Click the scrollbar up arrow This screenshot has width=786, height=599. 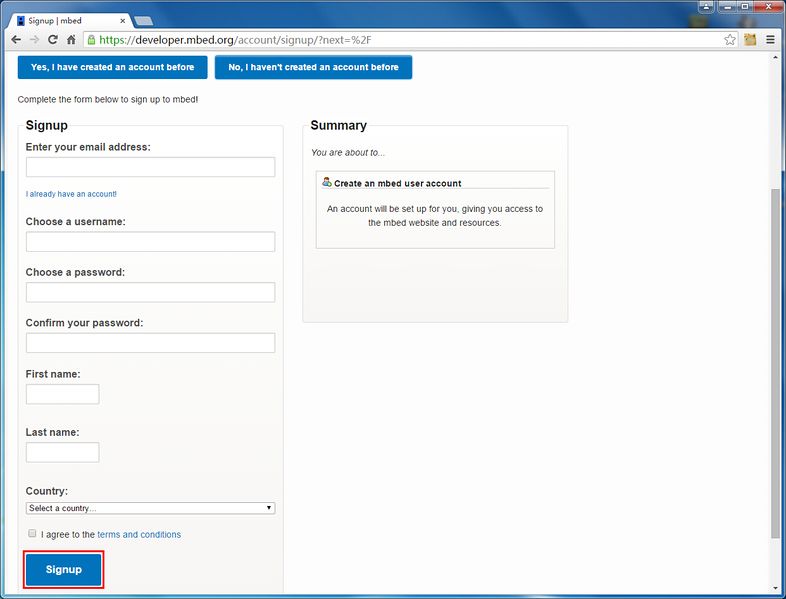tap(775, 58)
